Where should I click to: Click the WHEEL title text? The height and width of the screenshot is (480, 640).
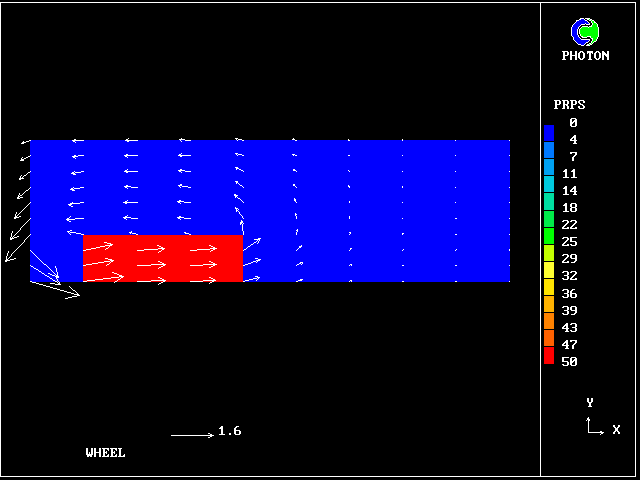tap(106, 453)
